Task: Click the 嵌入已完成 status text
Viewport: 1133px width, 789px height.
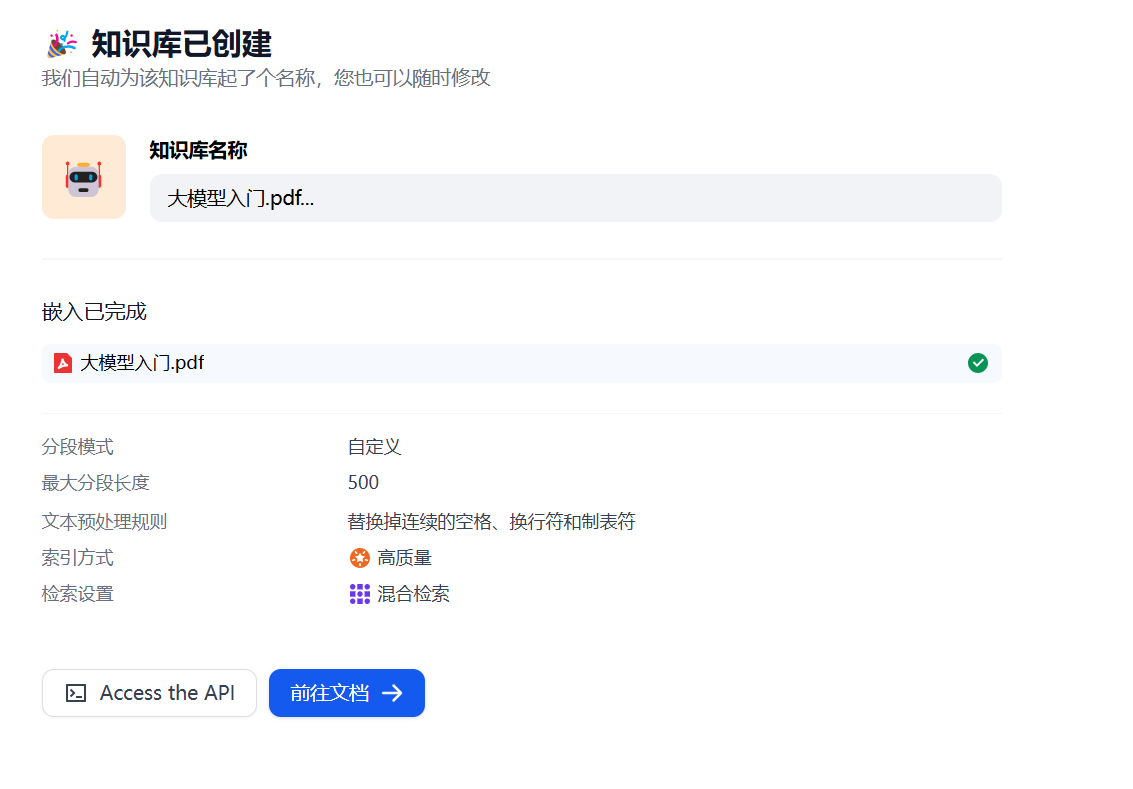Action: point(94,312)
